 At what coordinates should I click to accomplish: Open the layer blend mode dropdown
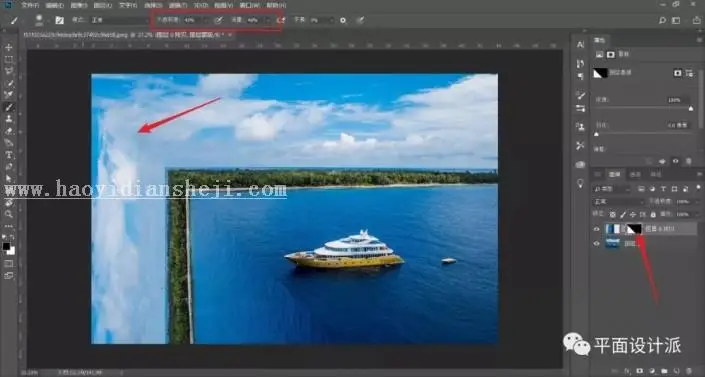click(619, 202)
